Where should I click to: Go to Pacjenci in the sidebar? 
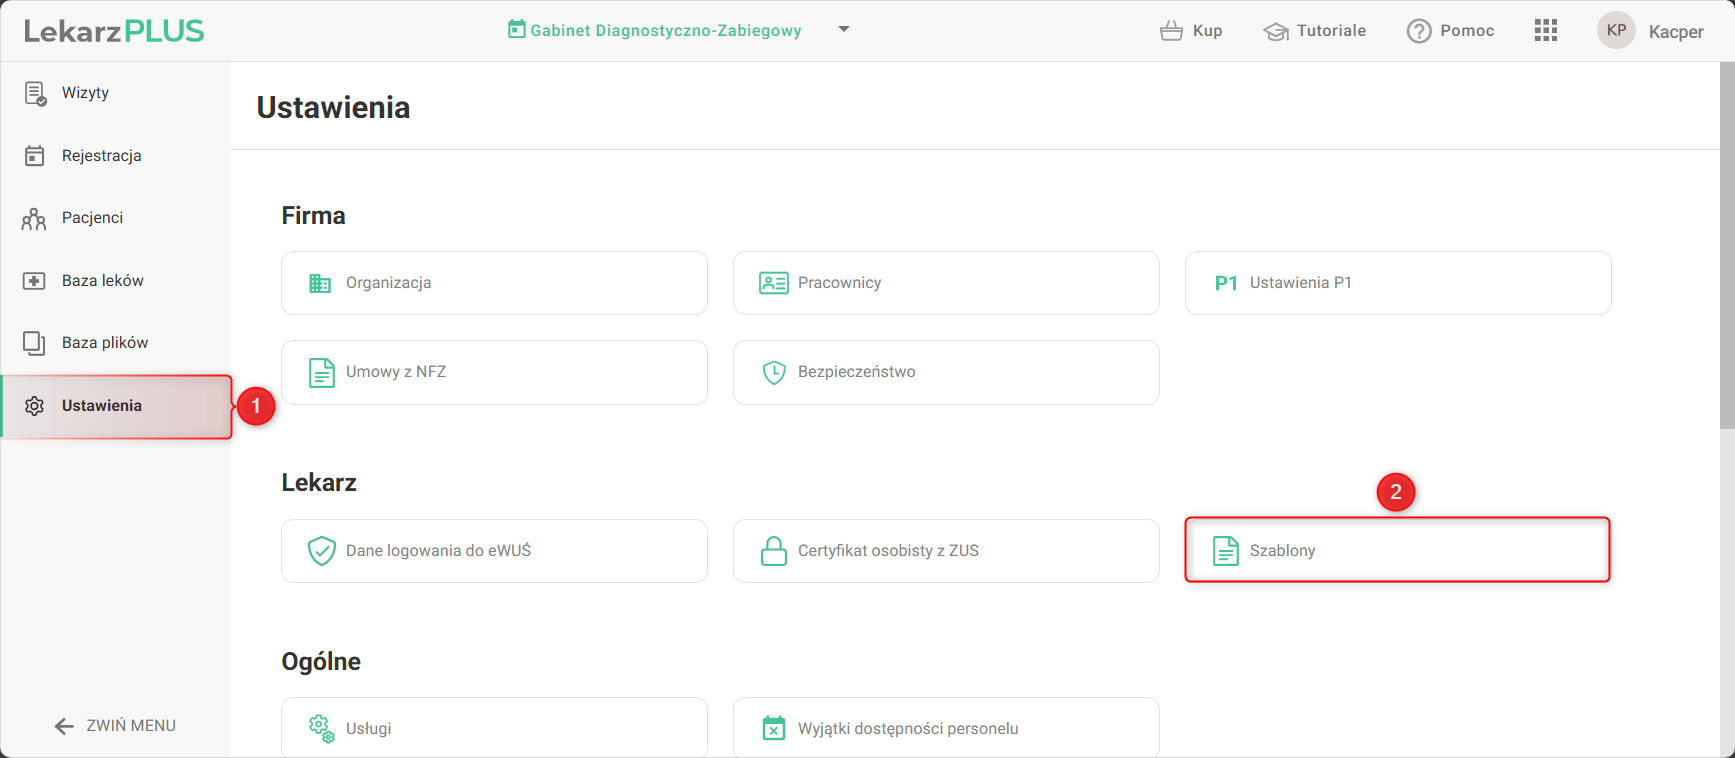[x=92, y=218]
